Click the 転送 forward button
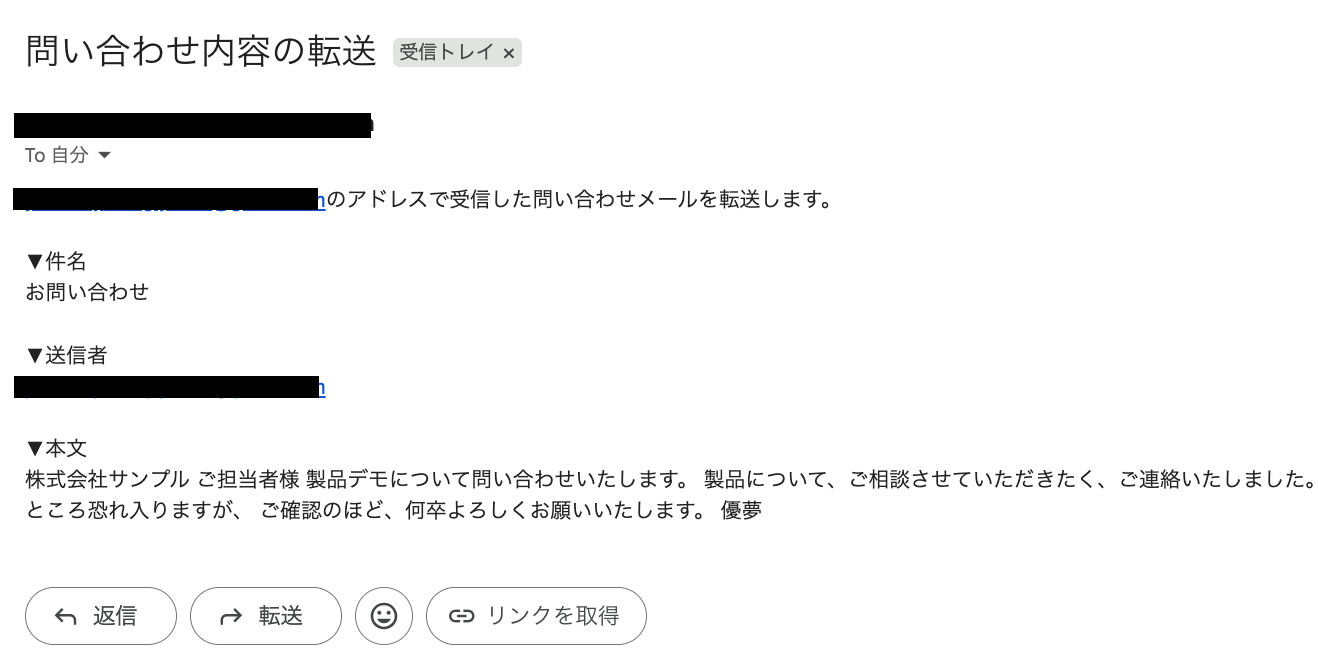The image size is (1318, 658). coord(265,616)
